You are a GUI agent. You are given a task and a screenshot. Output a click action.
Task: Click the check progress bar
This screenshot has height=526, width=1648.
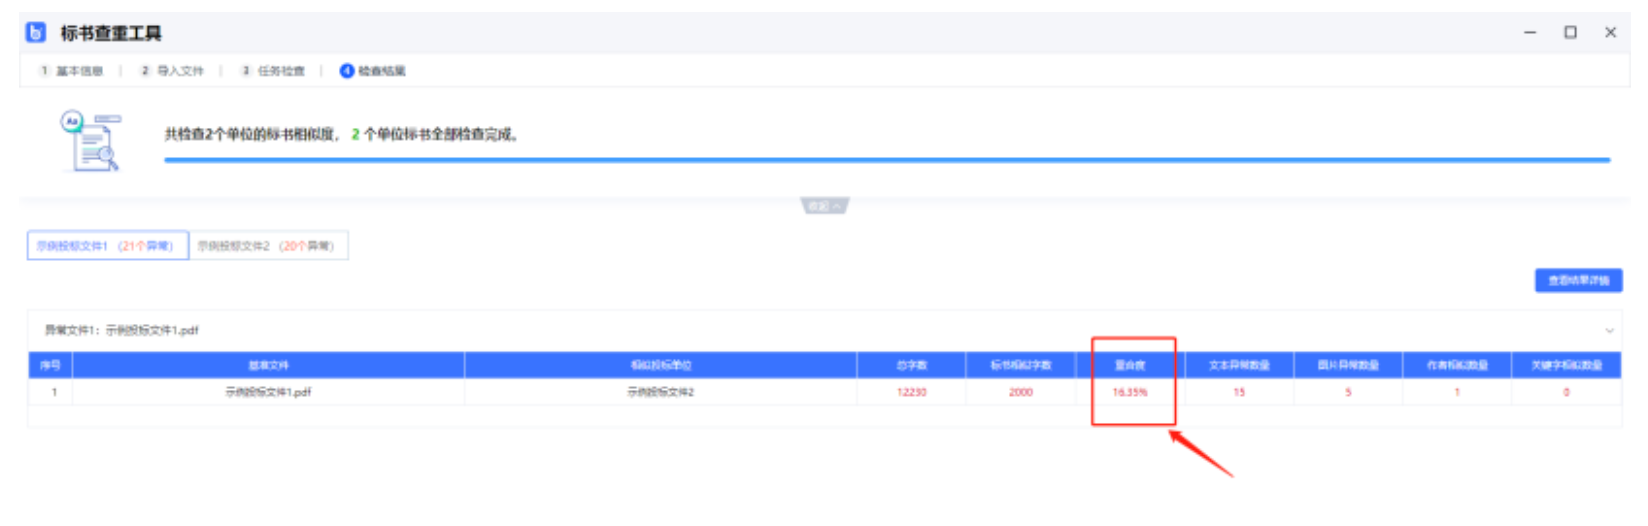click(886, 160)
